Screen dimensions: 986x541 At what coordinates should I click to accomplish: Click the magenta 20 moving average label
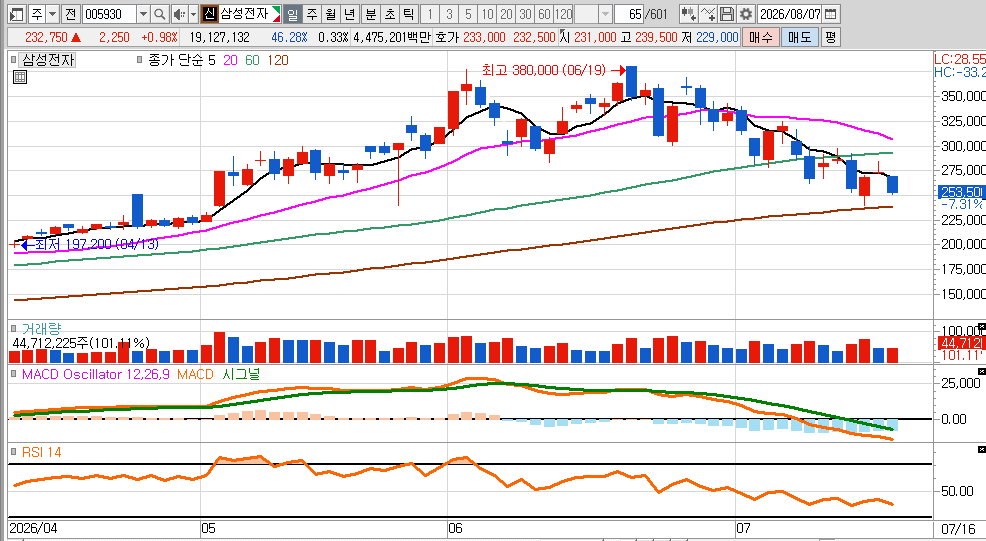[231, 60]
